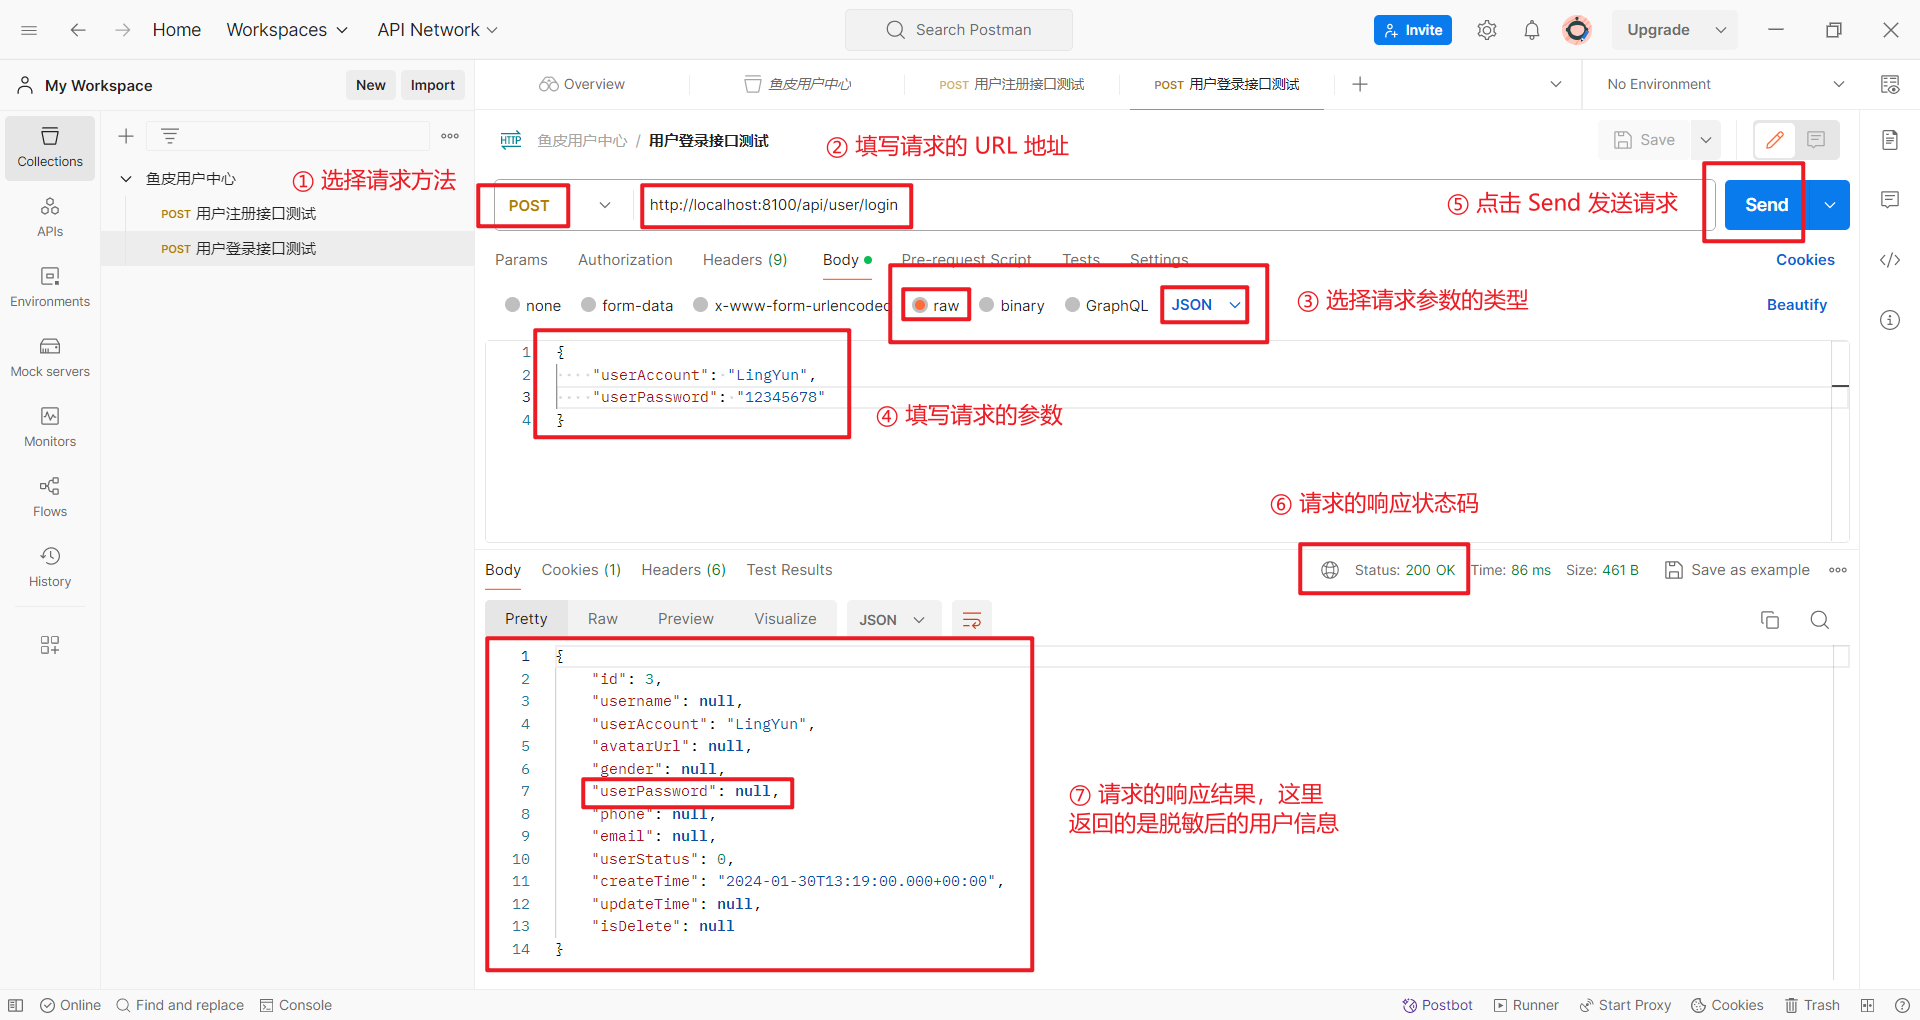
Task: Select the binary body option
Action: click(x=987, y=305)
